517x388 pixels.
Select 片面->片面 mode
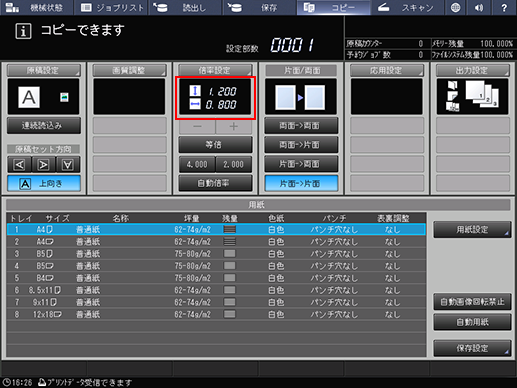coord(301,183)
